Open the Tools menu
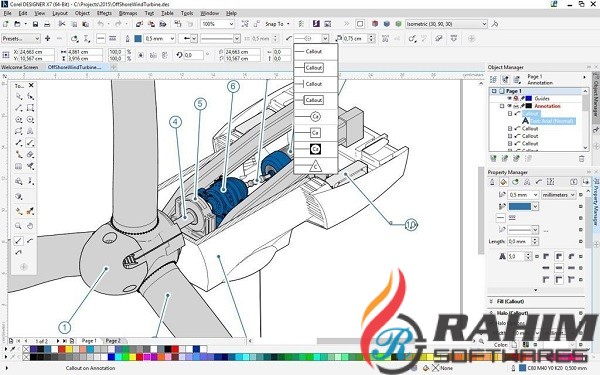Image resolution: width=600 pixels, height=375 pixels. click(187, 13)
